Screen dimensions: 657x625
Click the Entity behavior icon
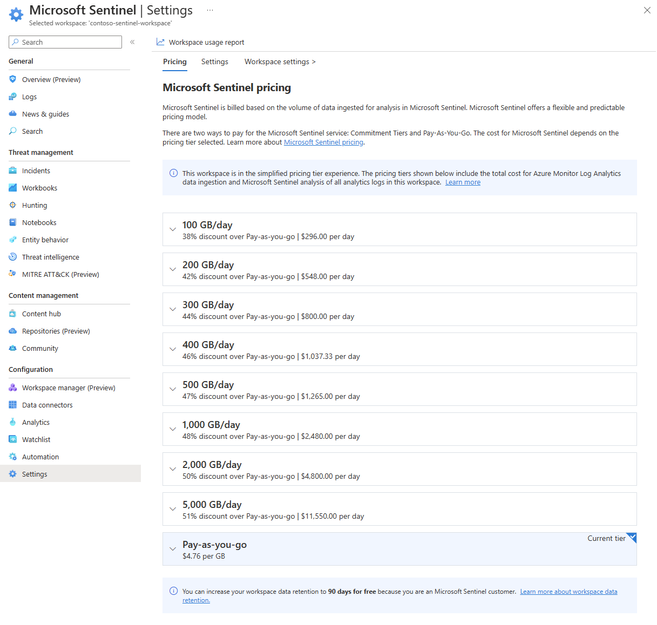(x=13, y=240)
